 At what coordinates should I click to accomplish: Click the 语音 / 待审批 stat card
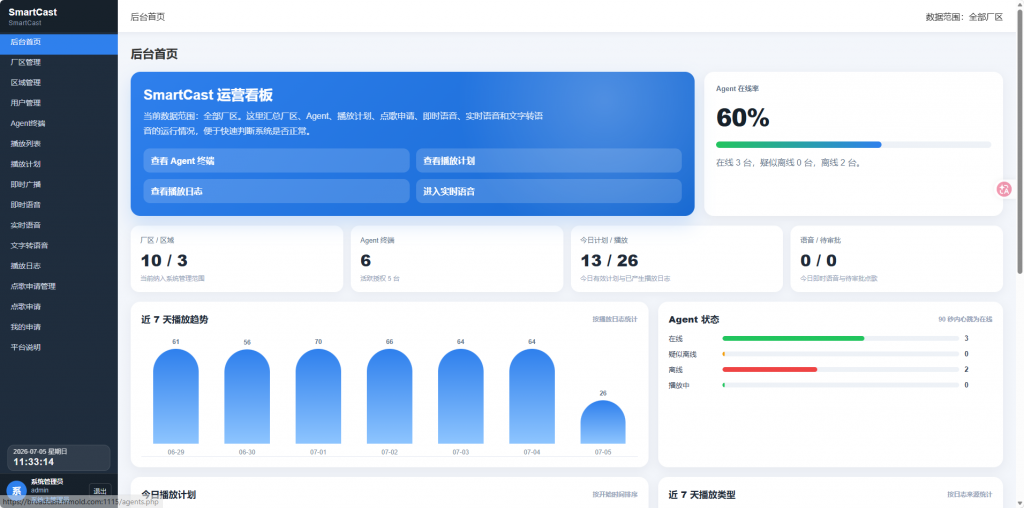pos(897,259)
